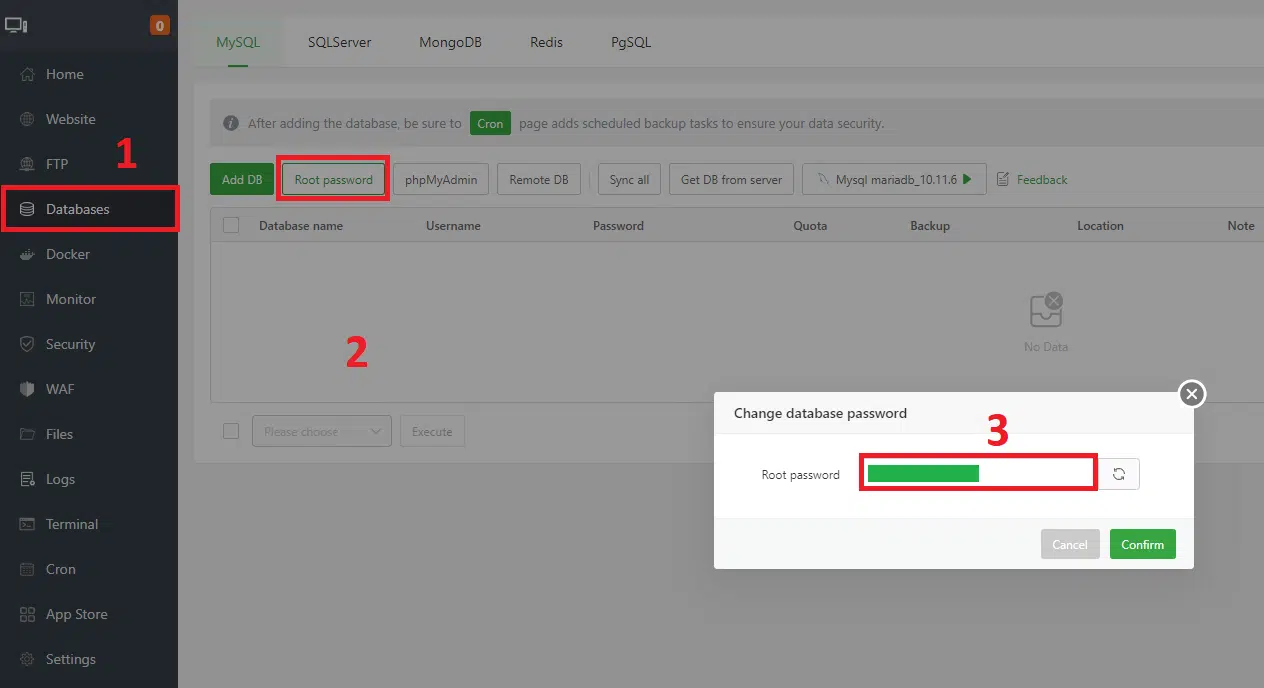Open phpMyAdmin
This screenshot has height=688, width=1264.
(441, 179)
